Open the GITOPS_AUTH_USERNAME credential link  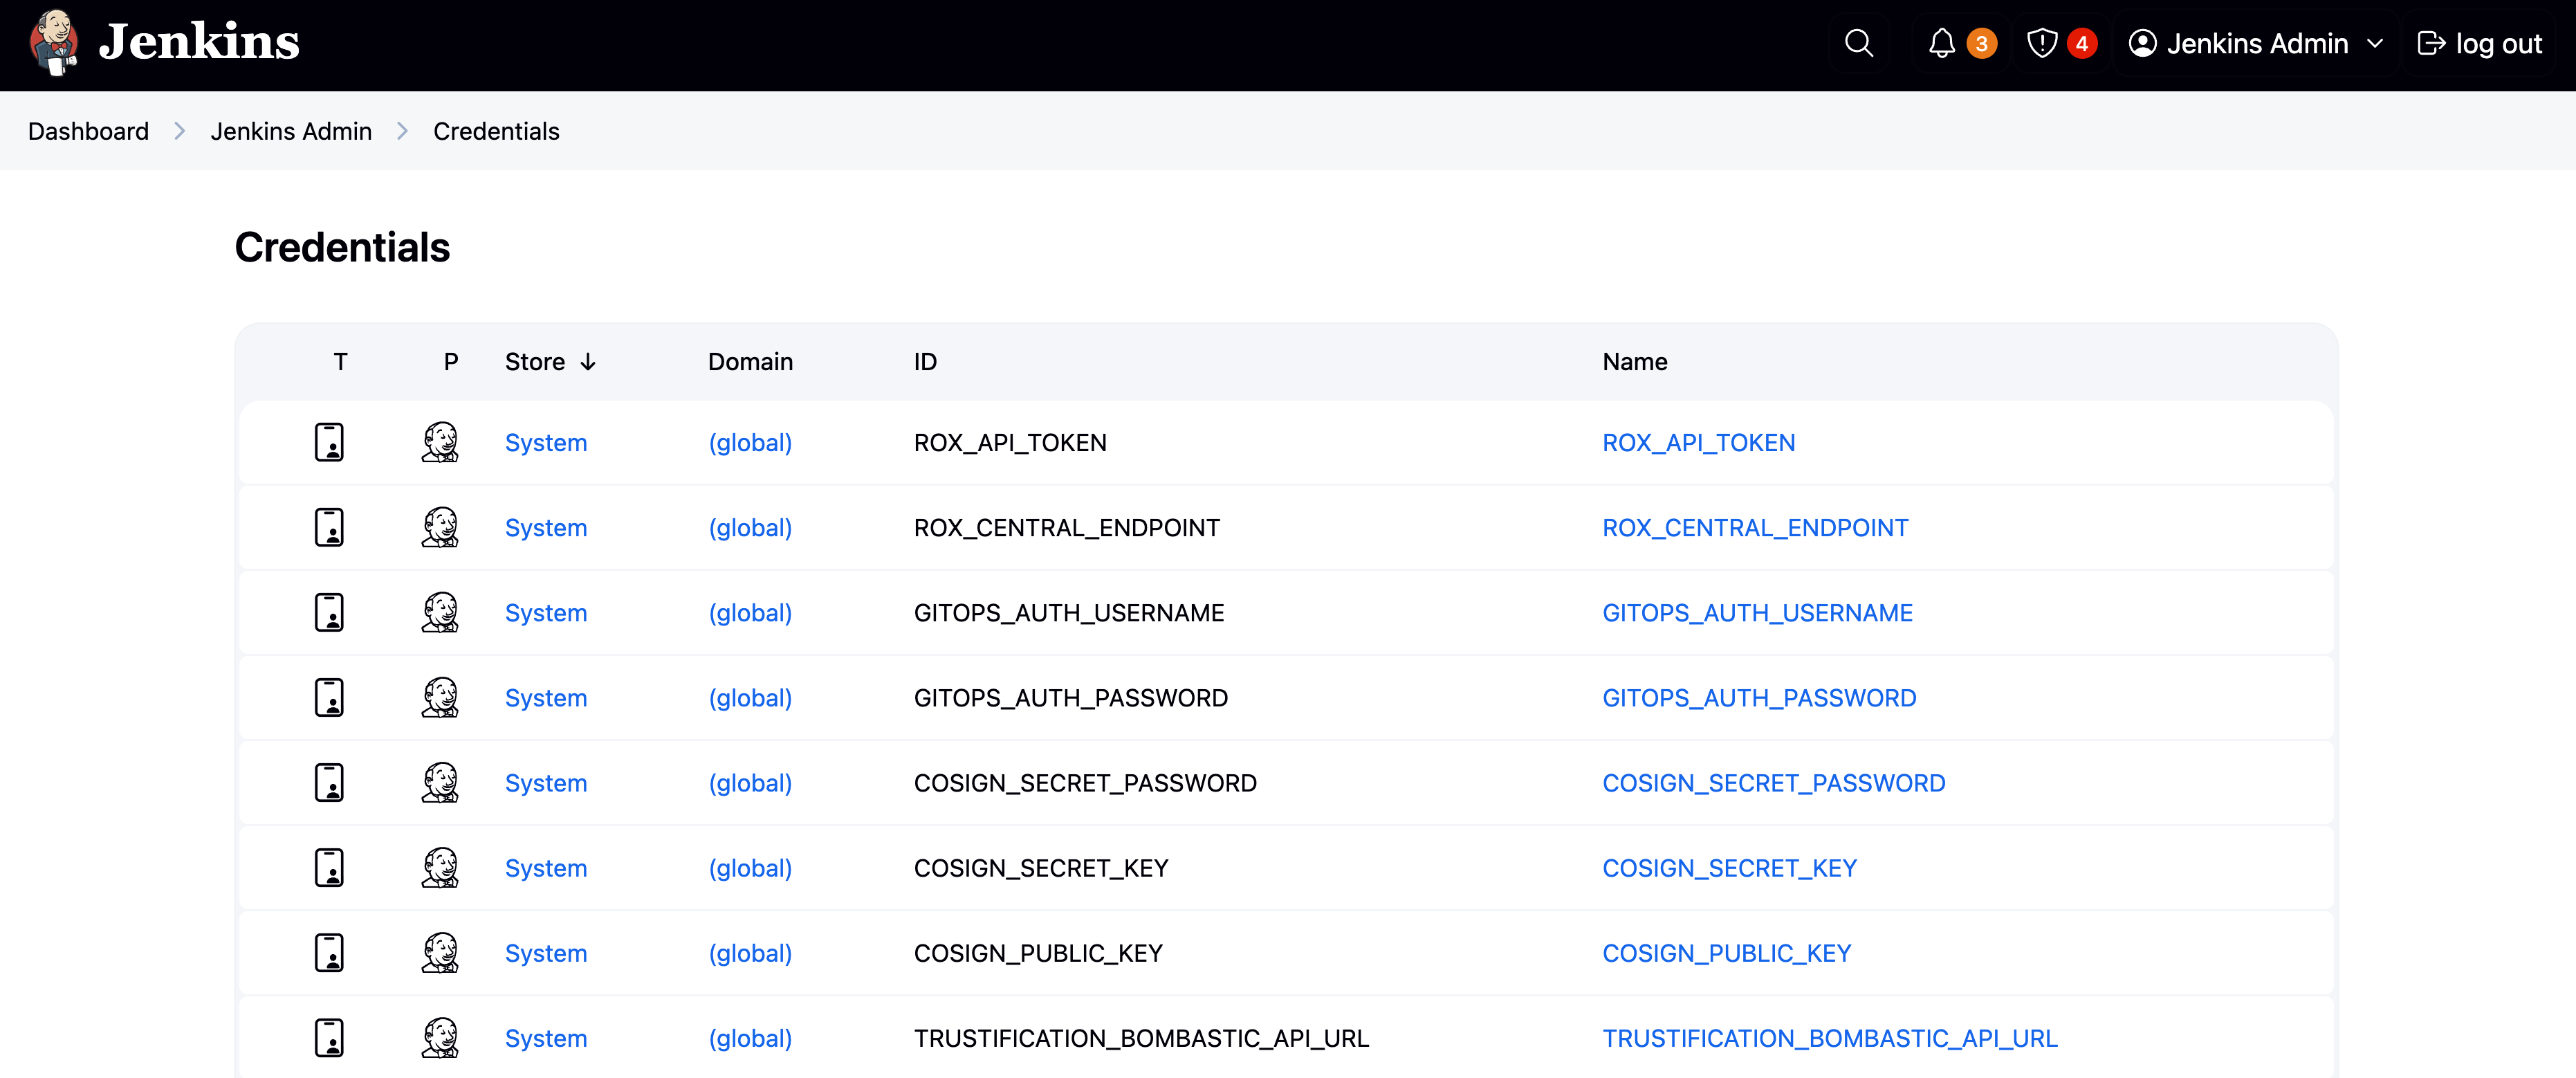tap(1758, 612)
